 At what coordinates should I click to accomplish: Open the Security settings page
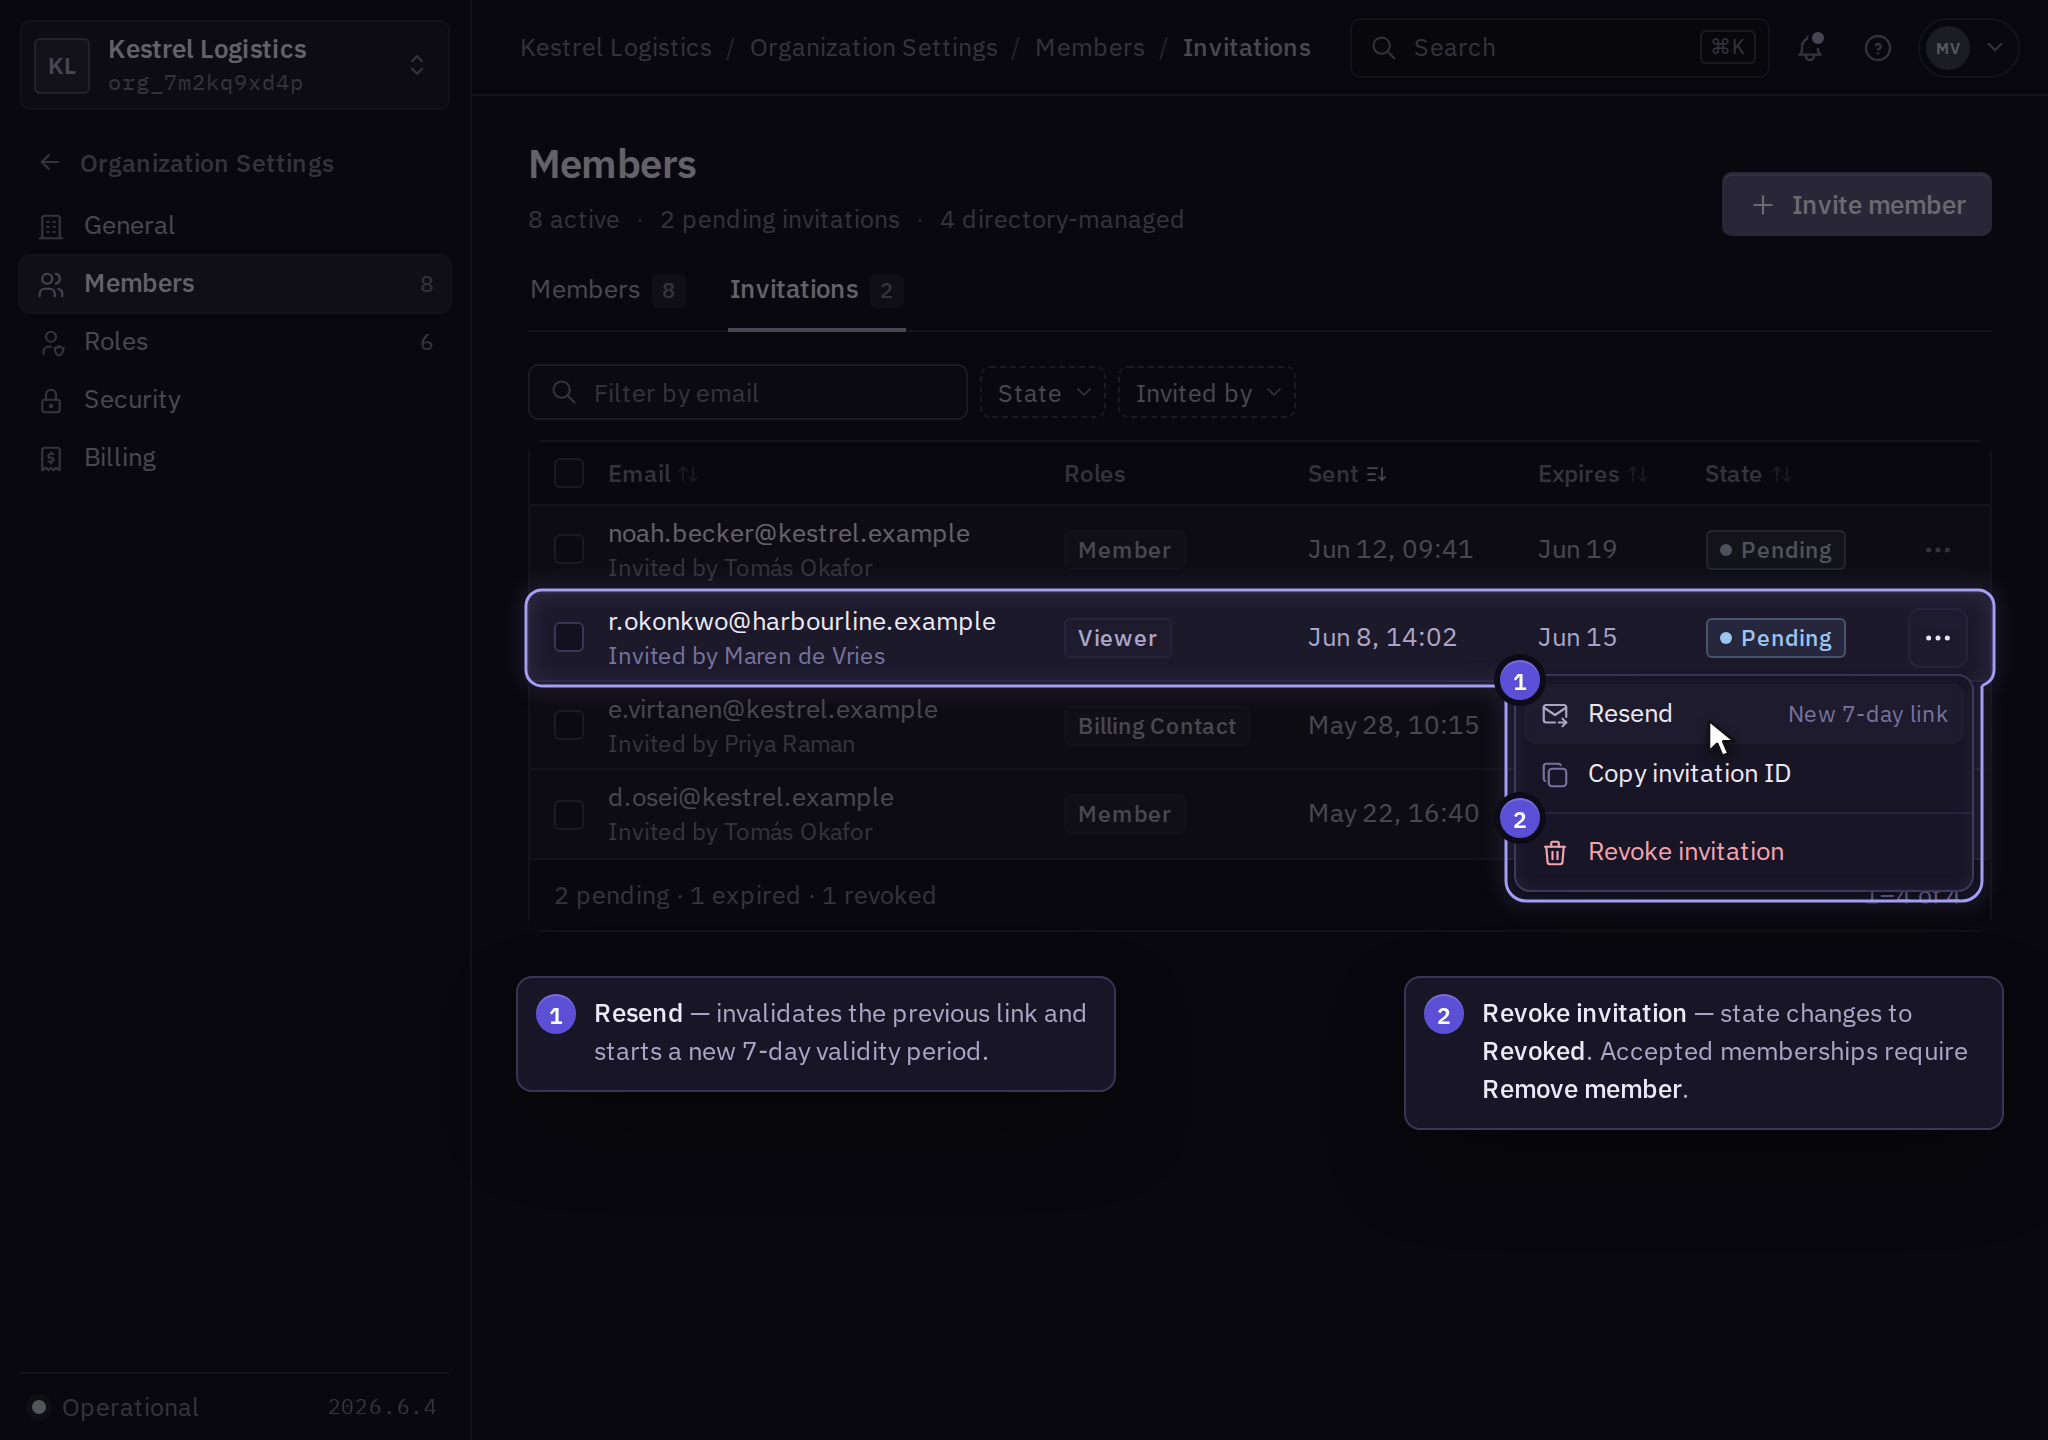(234, 399)
